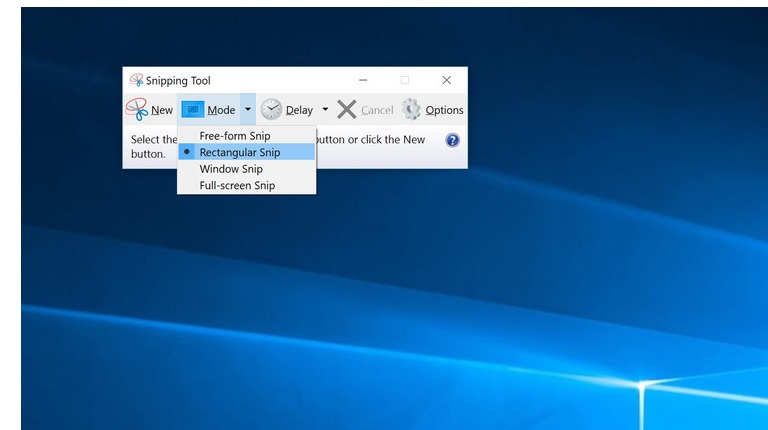Screen dimensions: 768x430
Task: Select Rectangular Snip mode
Action: tap(246, 152)
